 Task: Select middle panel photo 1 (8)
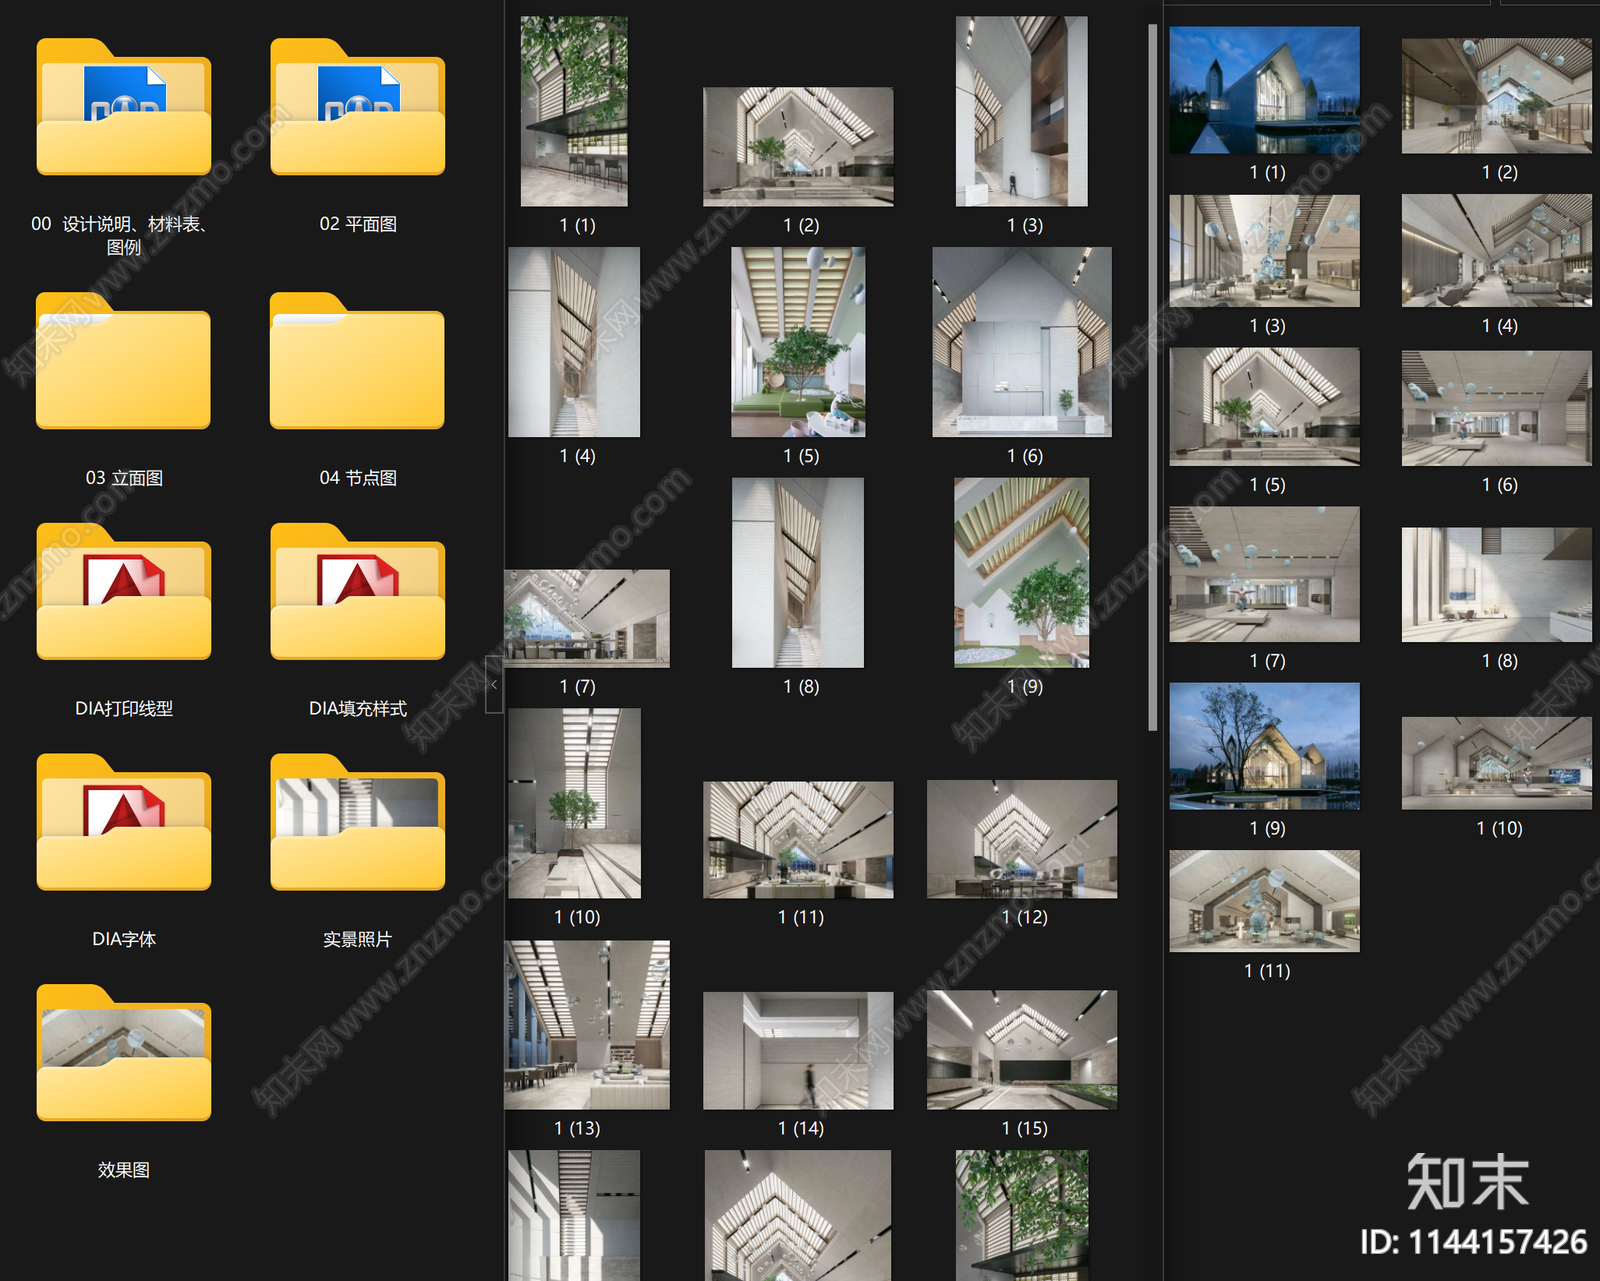click(798, 572)
